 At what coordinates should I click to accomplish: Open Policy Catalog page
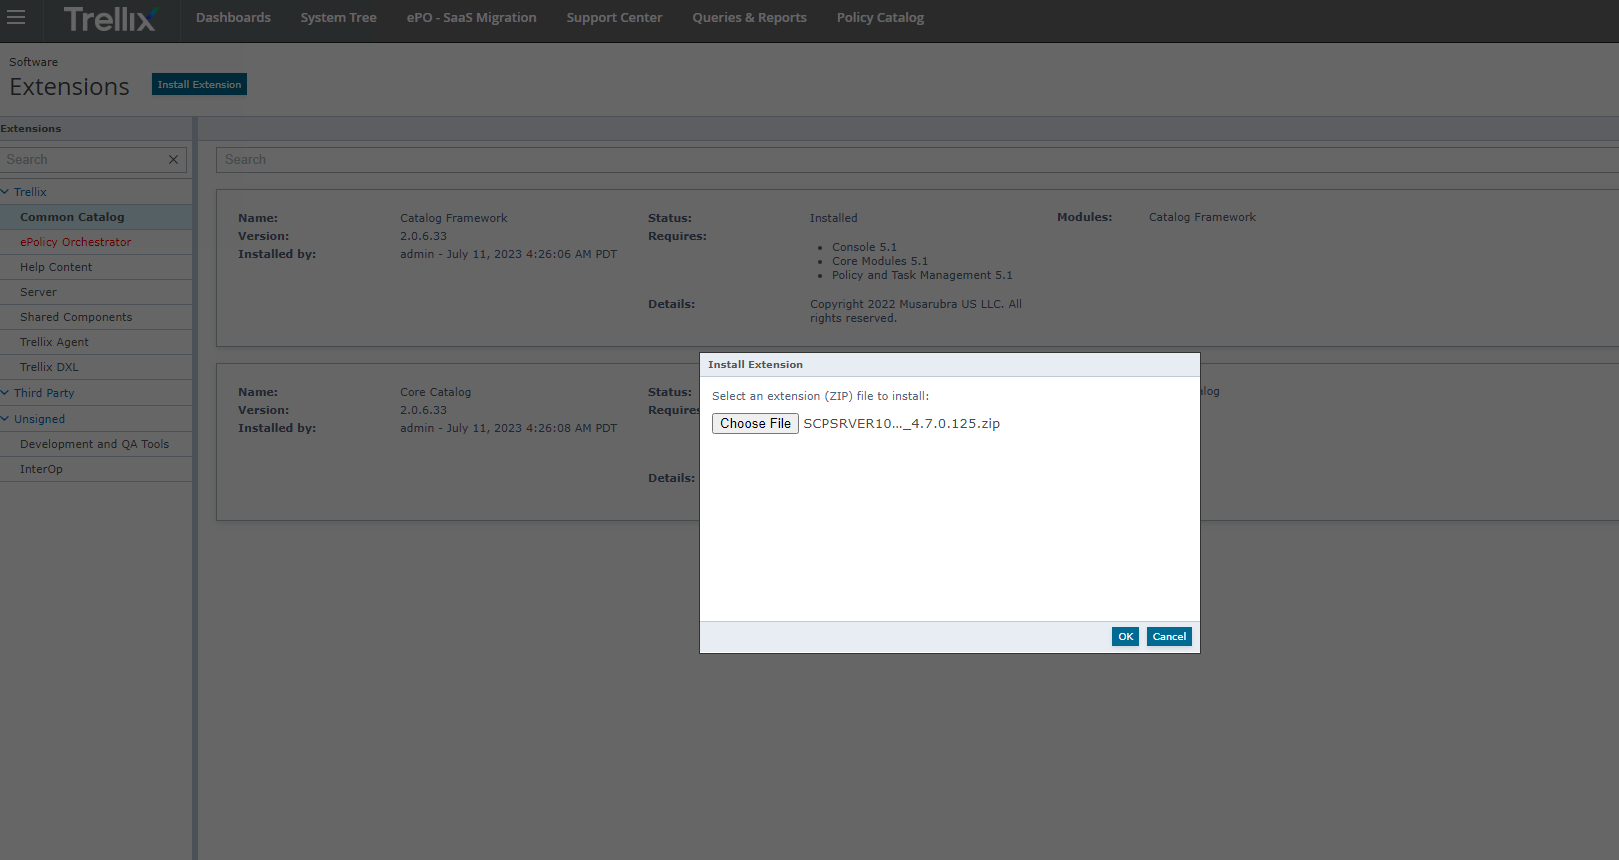pyautogui.click(x=880, y=18)
